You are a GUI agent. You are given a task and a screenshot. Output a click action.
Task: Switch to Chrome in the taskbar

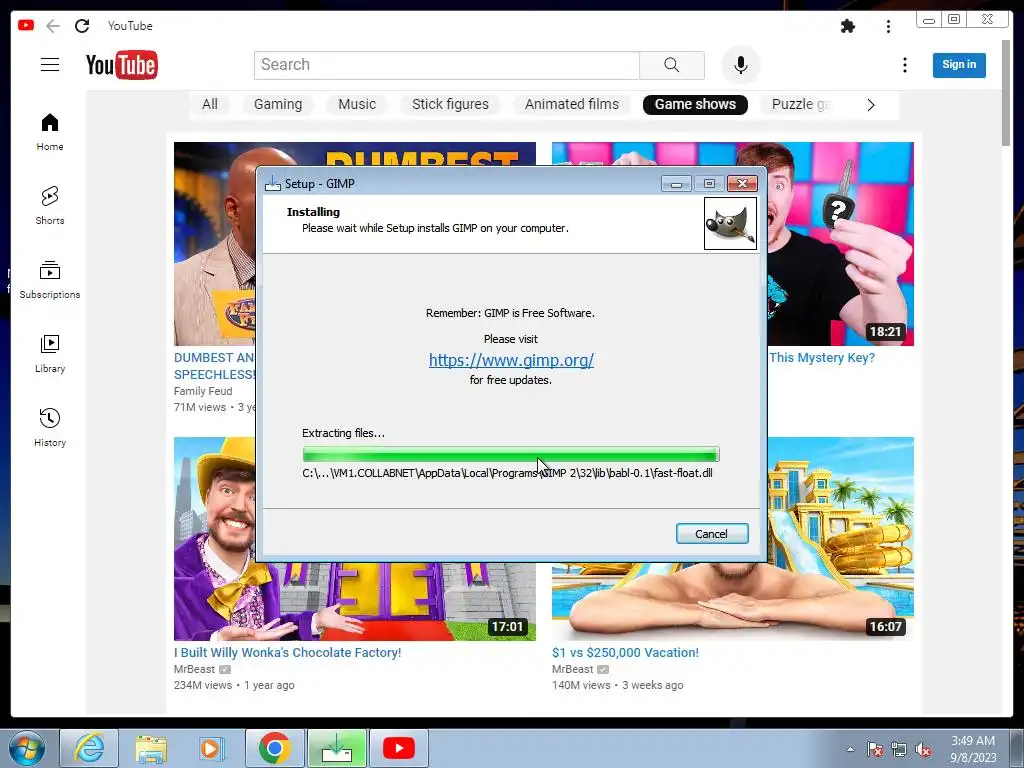(274, 748)
